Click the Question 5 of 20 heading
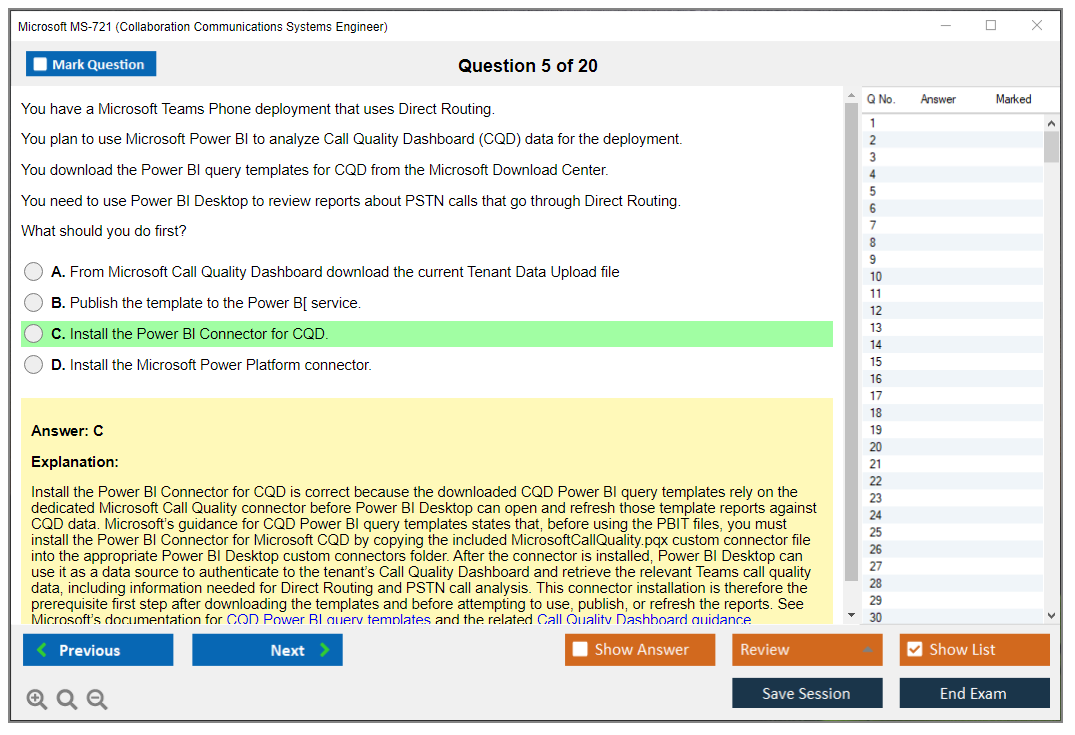Viewport: 1075px width, 735px height. click(x=528, y=66)
